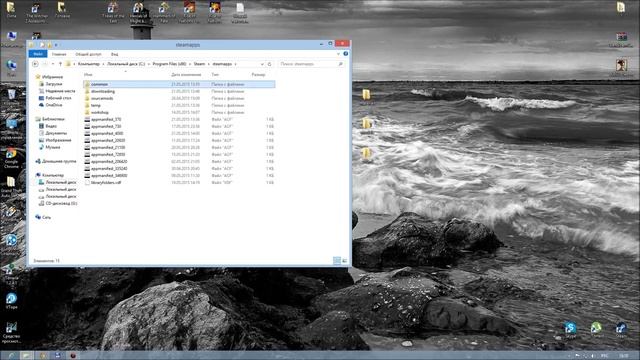This screenshot has width=640, height=360.
Task: Click the Локальный диск (C:) breadcrumb
Action: (126, 64)
